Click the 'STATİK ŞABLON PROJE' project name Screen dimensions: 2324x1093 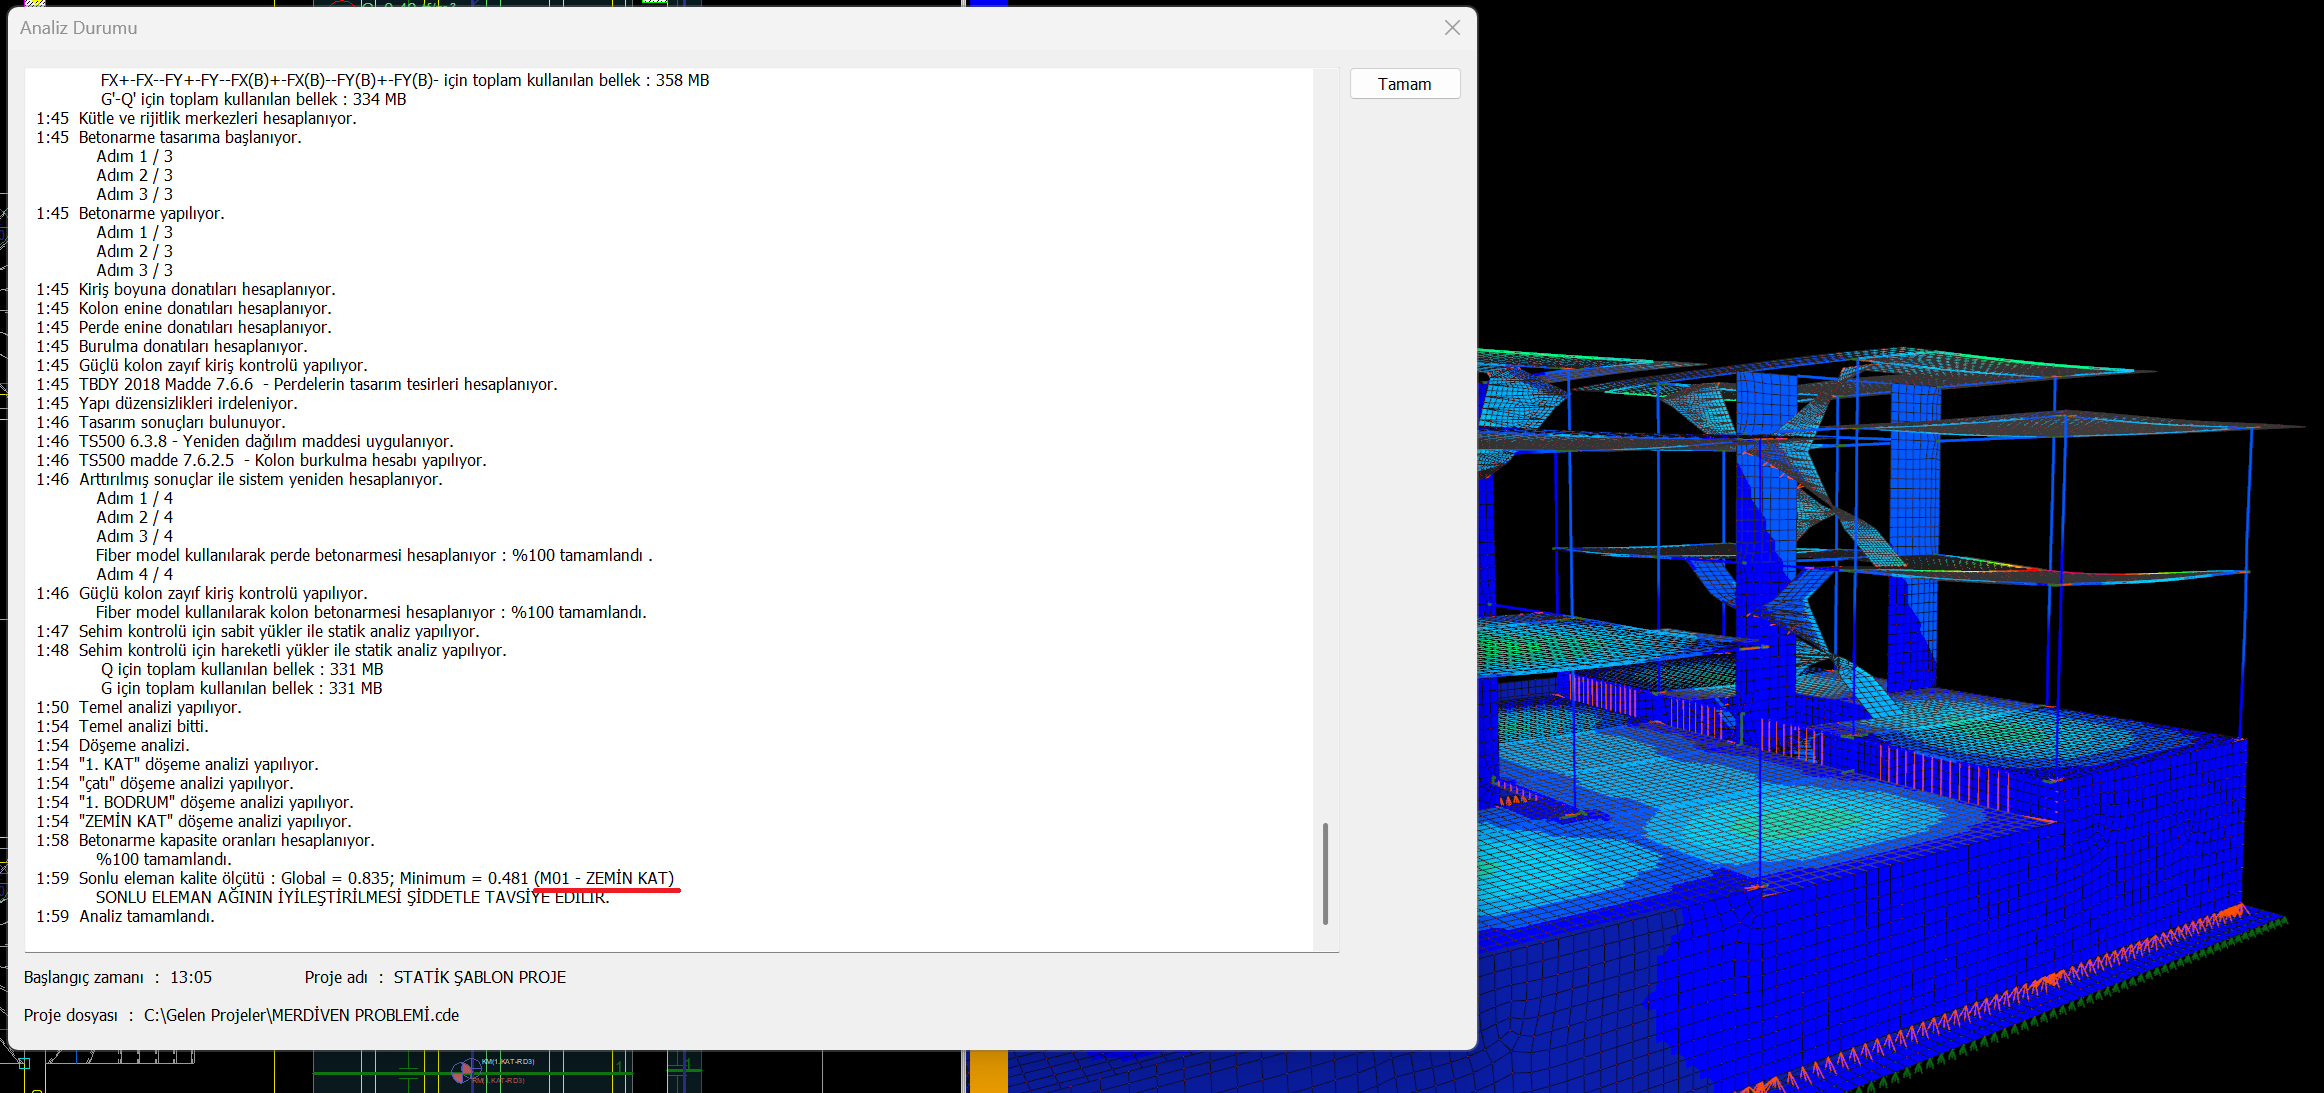(479, 977)
